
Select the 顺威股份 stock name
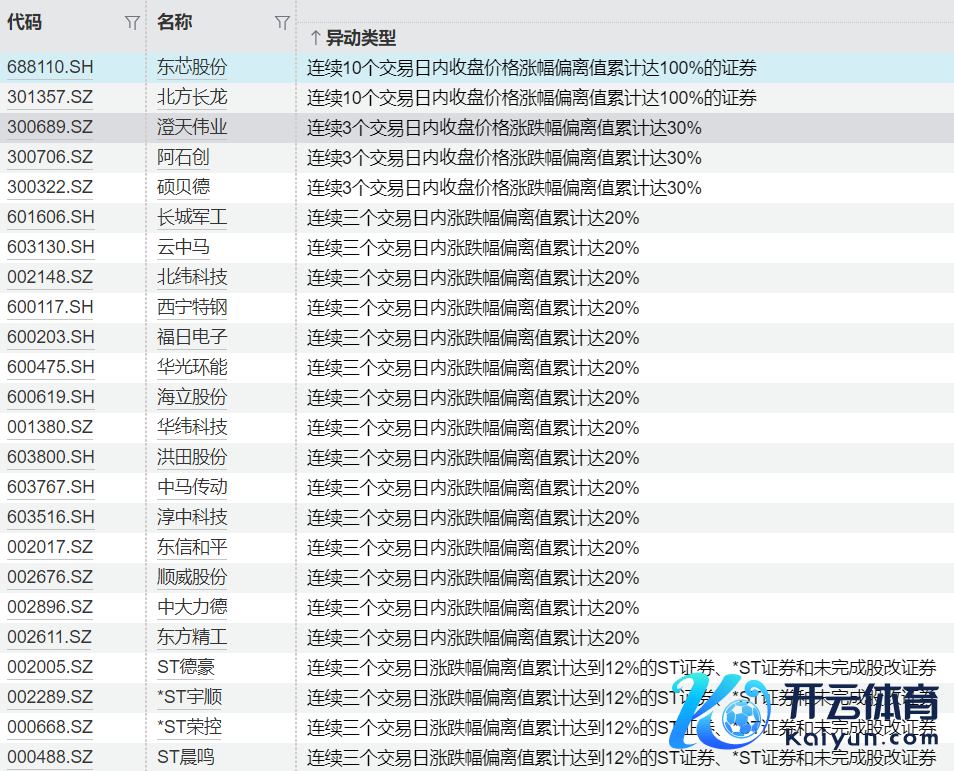[192, 578]
